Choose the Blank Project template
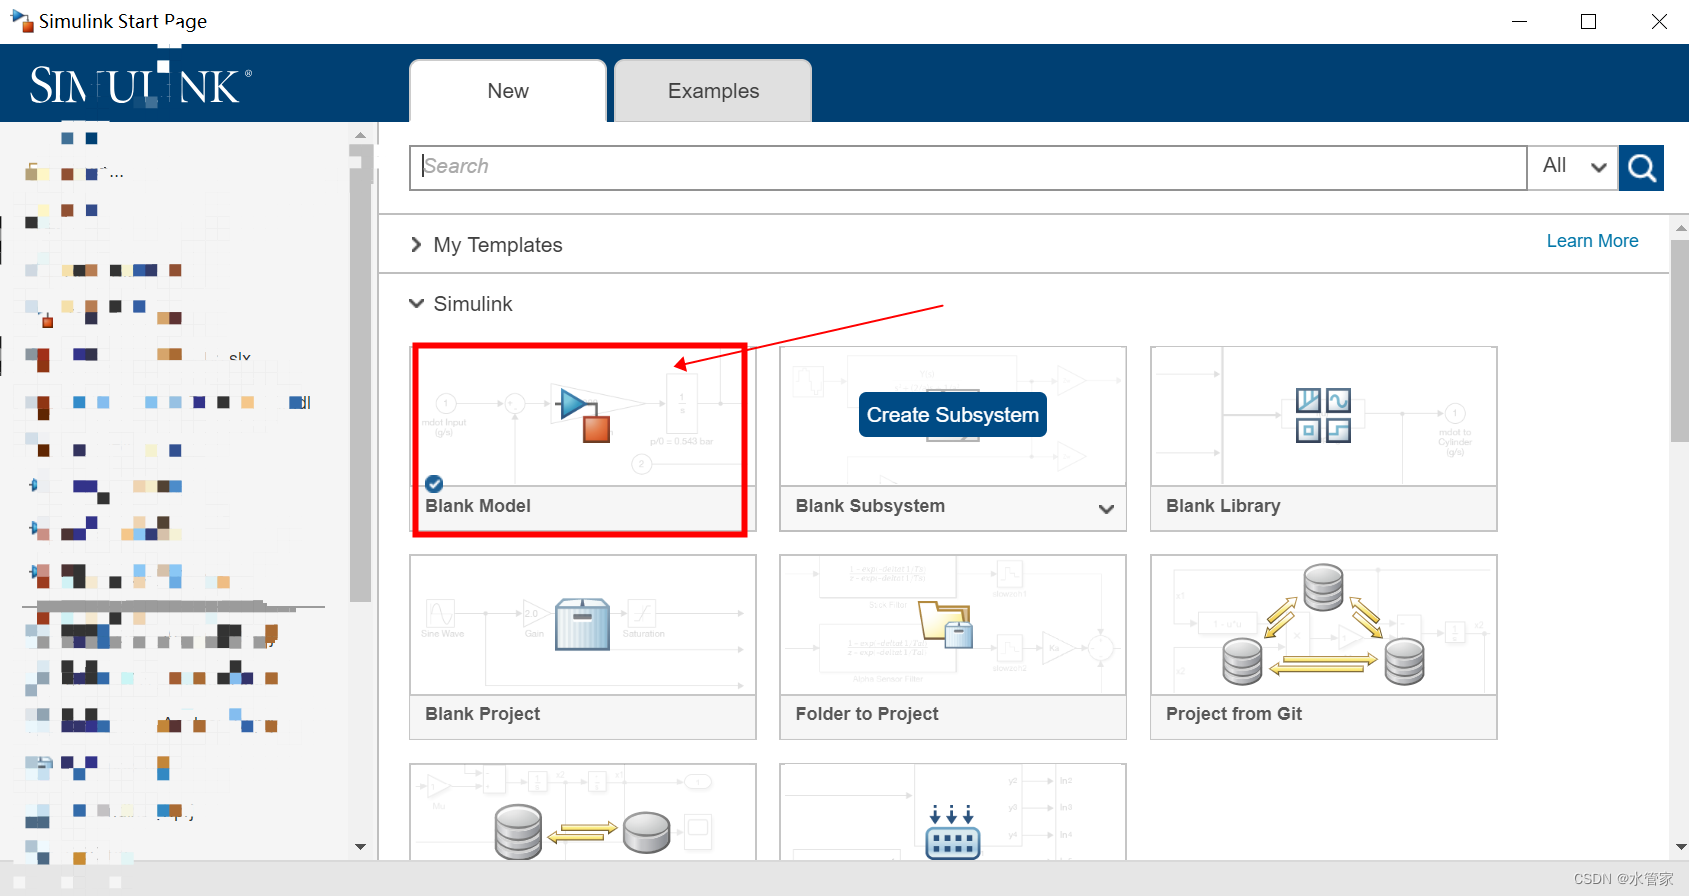This screenshot has height=896, width=1689. [x=582, y=647]
